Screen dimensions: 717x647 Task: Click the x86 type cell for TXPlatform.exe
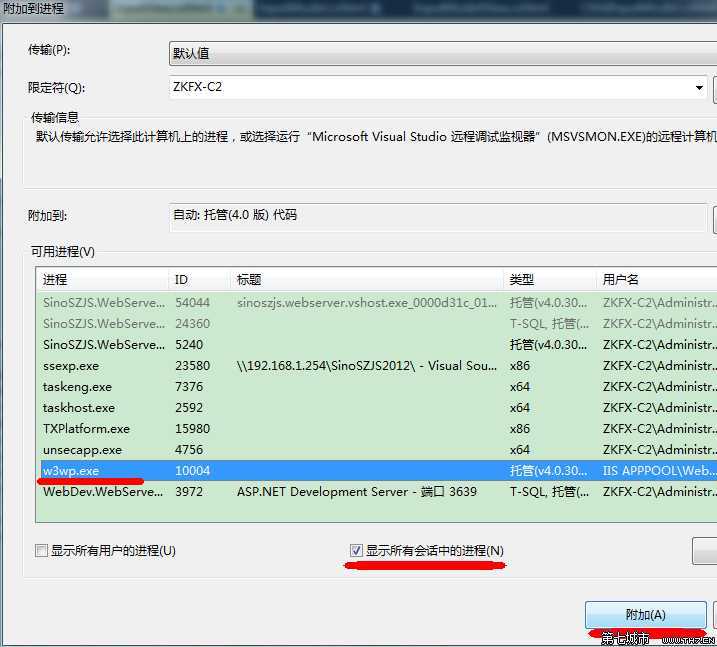point(520,428)
